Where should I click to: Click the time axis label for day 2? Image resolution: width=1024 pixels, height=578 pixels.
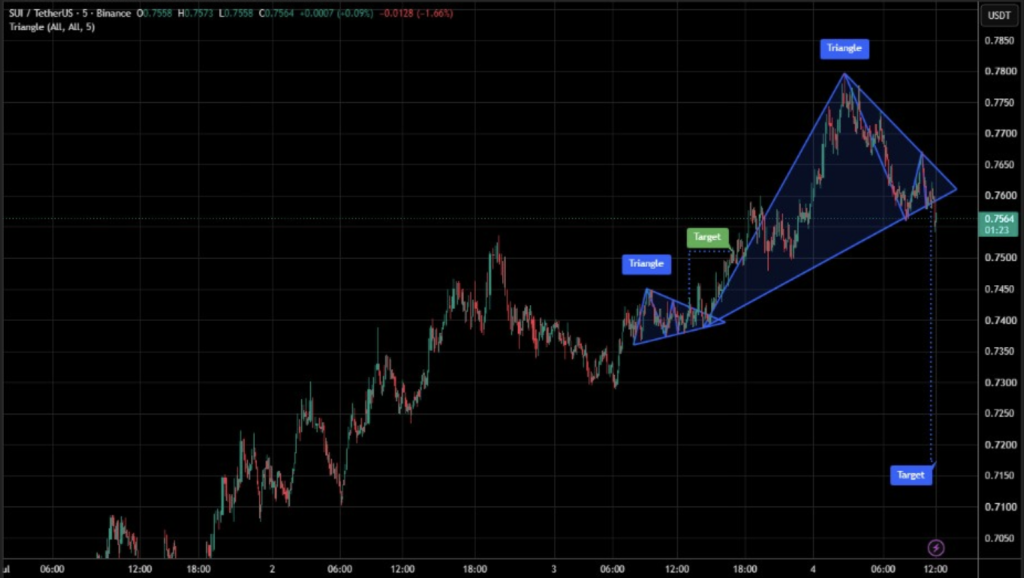point(272,569)
